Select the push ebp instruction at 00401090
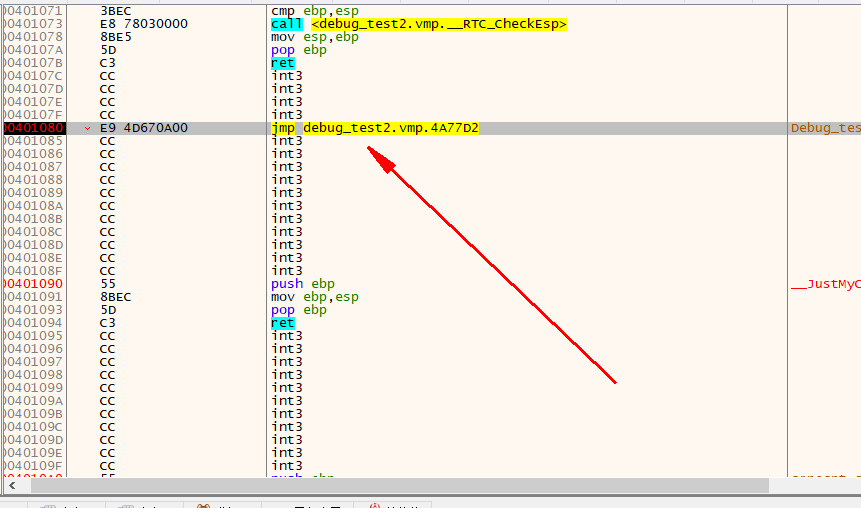 pyautogui.click(x=303, y=284)
